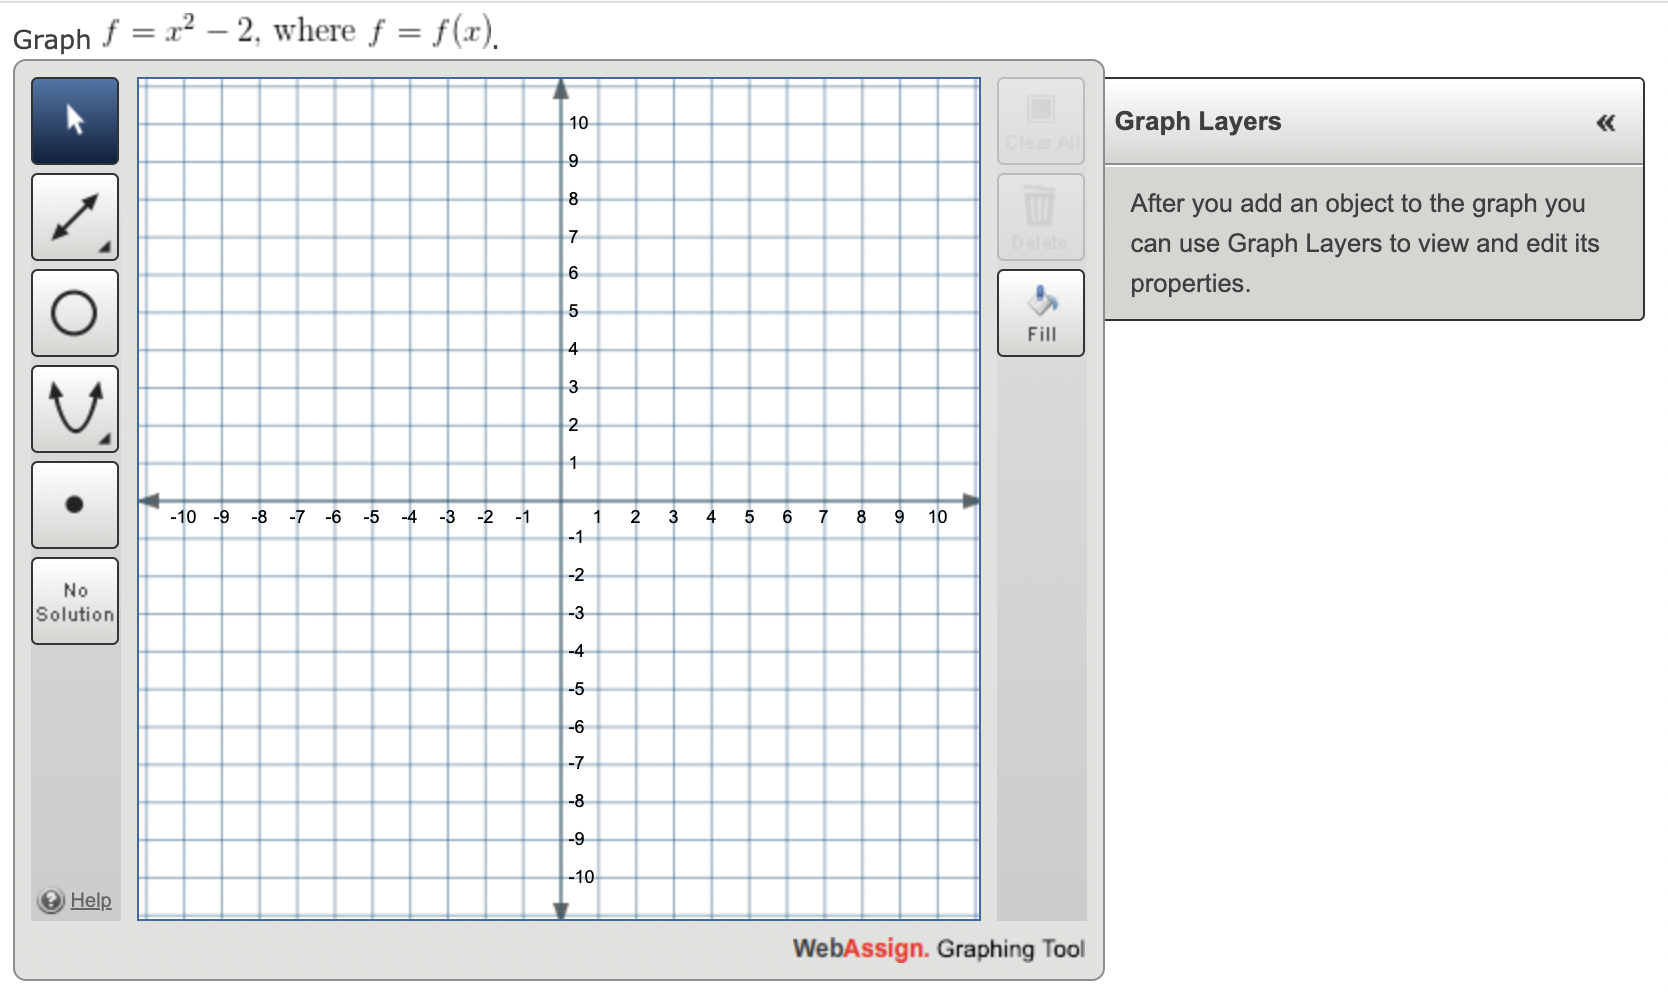Screen dimensions: 1668x992
Task: Click the Graph Layers panel header
Action: click(x=1196, y=121)
